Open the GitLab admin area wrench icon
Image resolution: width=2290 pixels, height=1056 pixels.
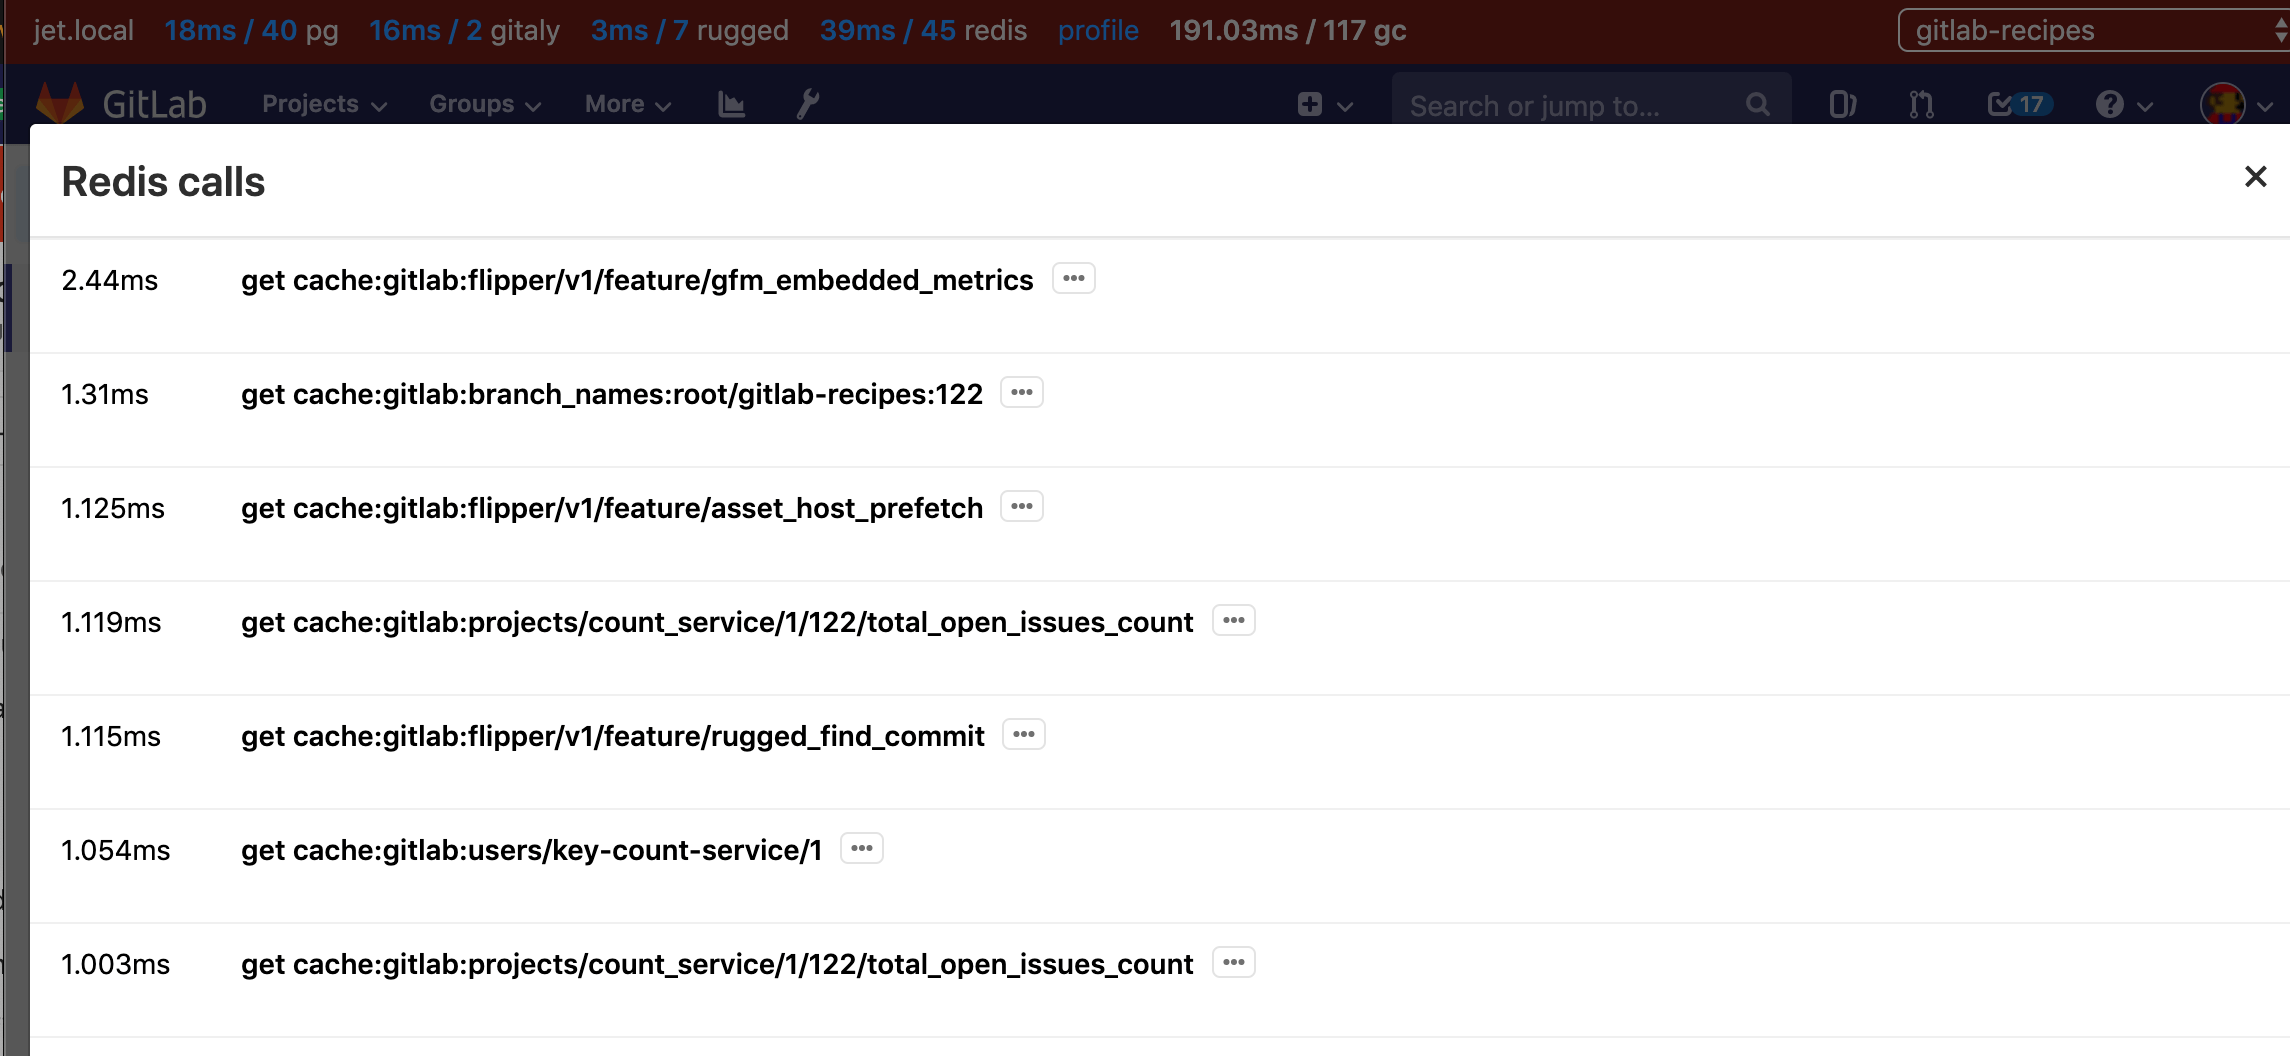point(808,103)
